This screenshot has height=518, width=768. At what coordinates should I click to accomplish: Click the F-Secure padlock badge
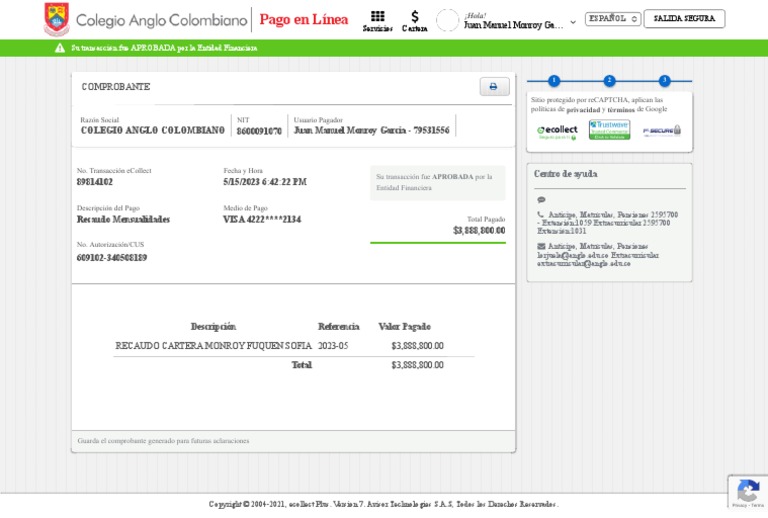coord(661,131)
